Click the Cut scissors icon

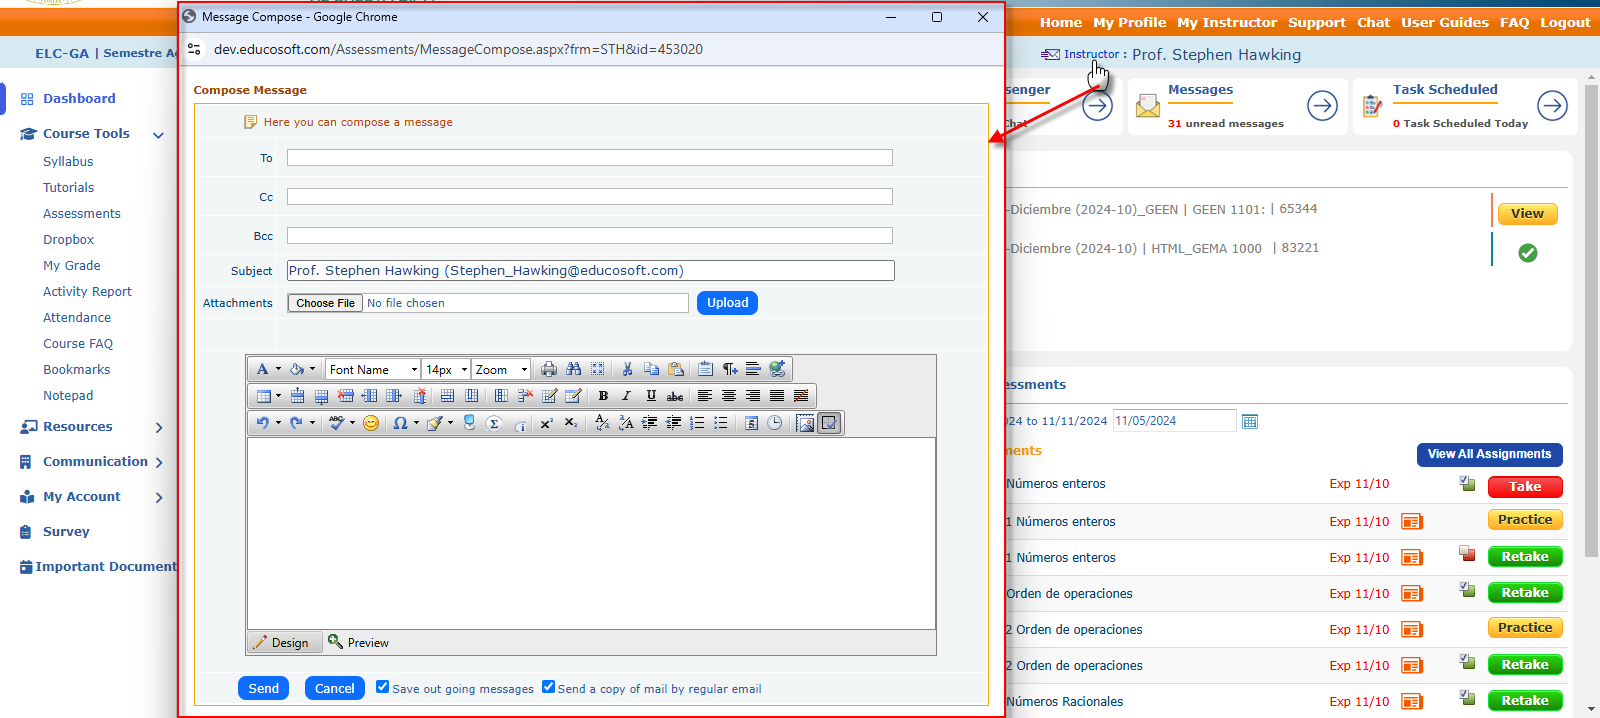click(x=627, y=369)
